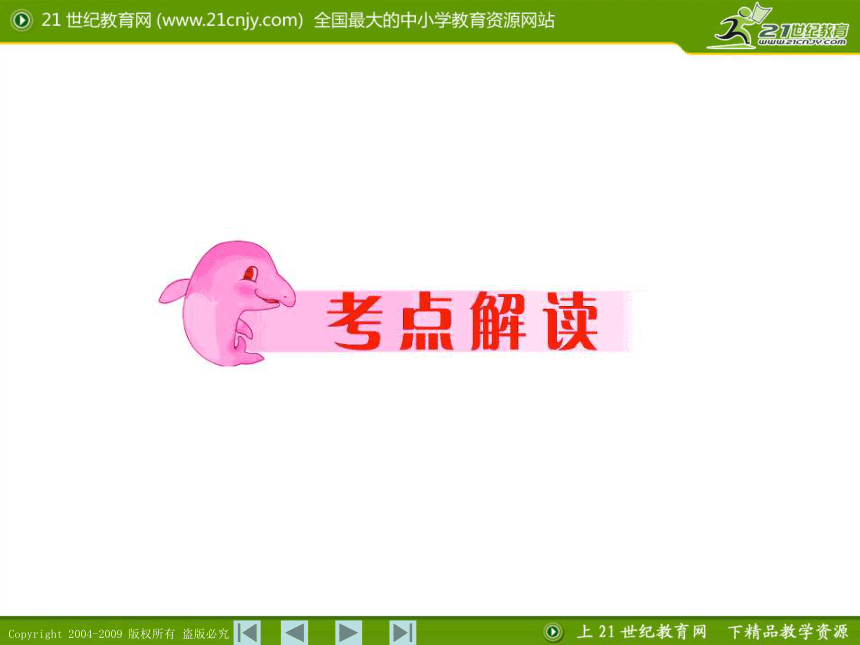Screen dimensions: 860x645
Task: Click the play circle icon in the bottom footer
Action: [x=553, y=632]
